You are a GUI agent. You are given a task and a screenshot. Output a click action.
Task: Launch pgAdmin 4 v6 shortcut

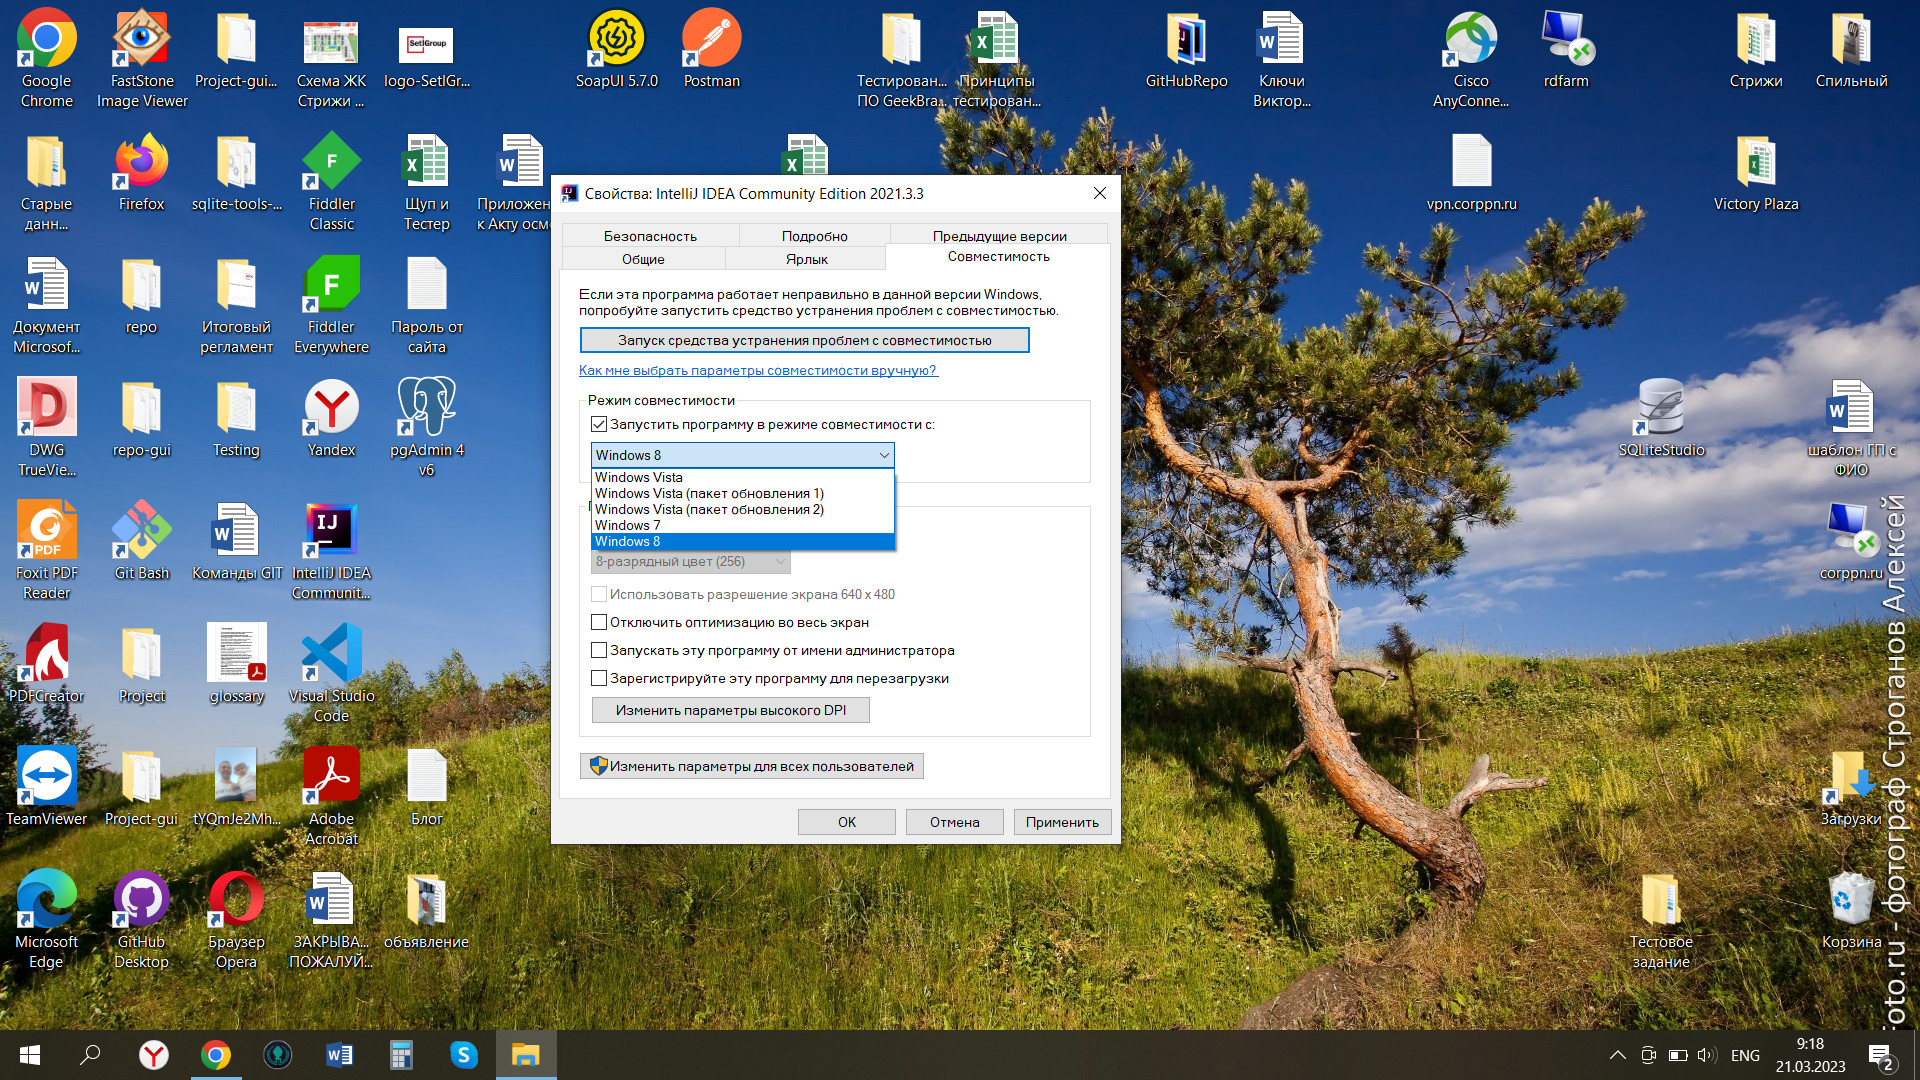(426, 428)
